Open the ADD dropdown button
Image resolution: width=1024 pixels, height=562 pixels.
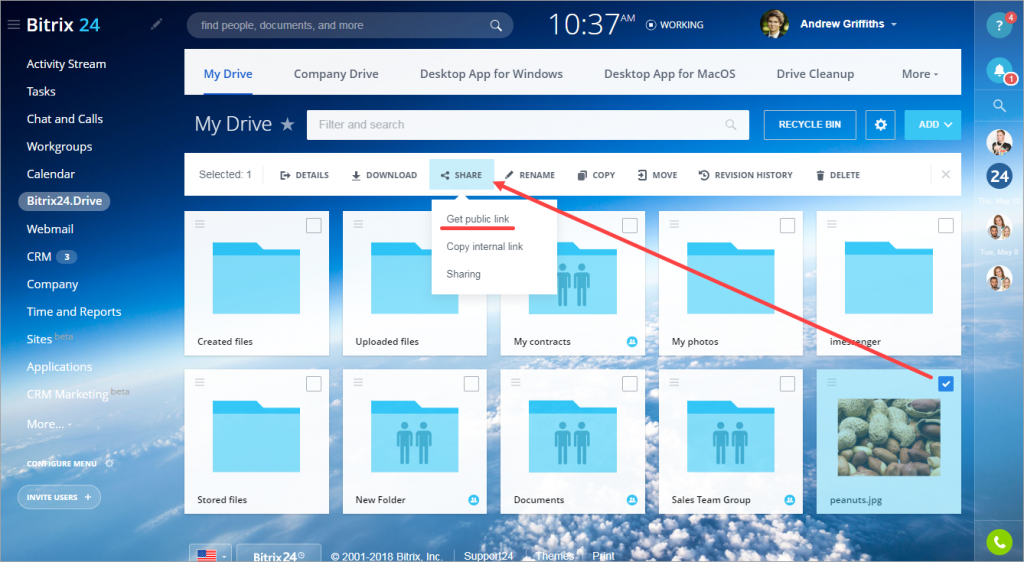[x=933, y=124]
